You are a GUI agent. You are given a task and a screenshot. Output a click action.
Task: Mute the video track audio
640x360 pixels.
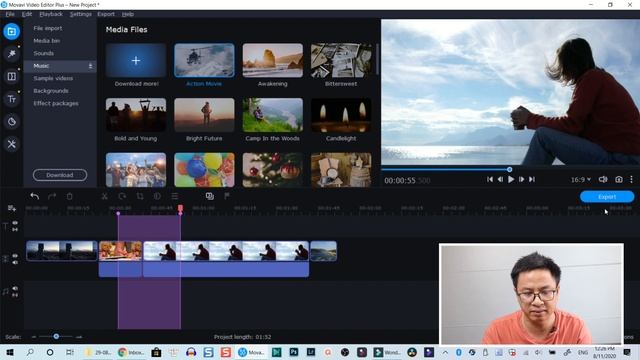(15, 262)
